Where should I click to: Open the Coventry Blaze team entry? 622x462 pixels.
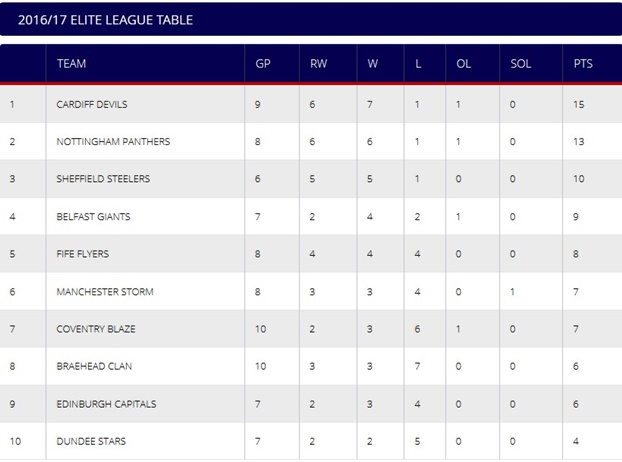pyautogui.click(x=96, y=329)
